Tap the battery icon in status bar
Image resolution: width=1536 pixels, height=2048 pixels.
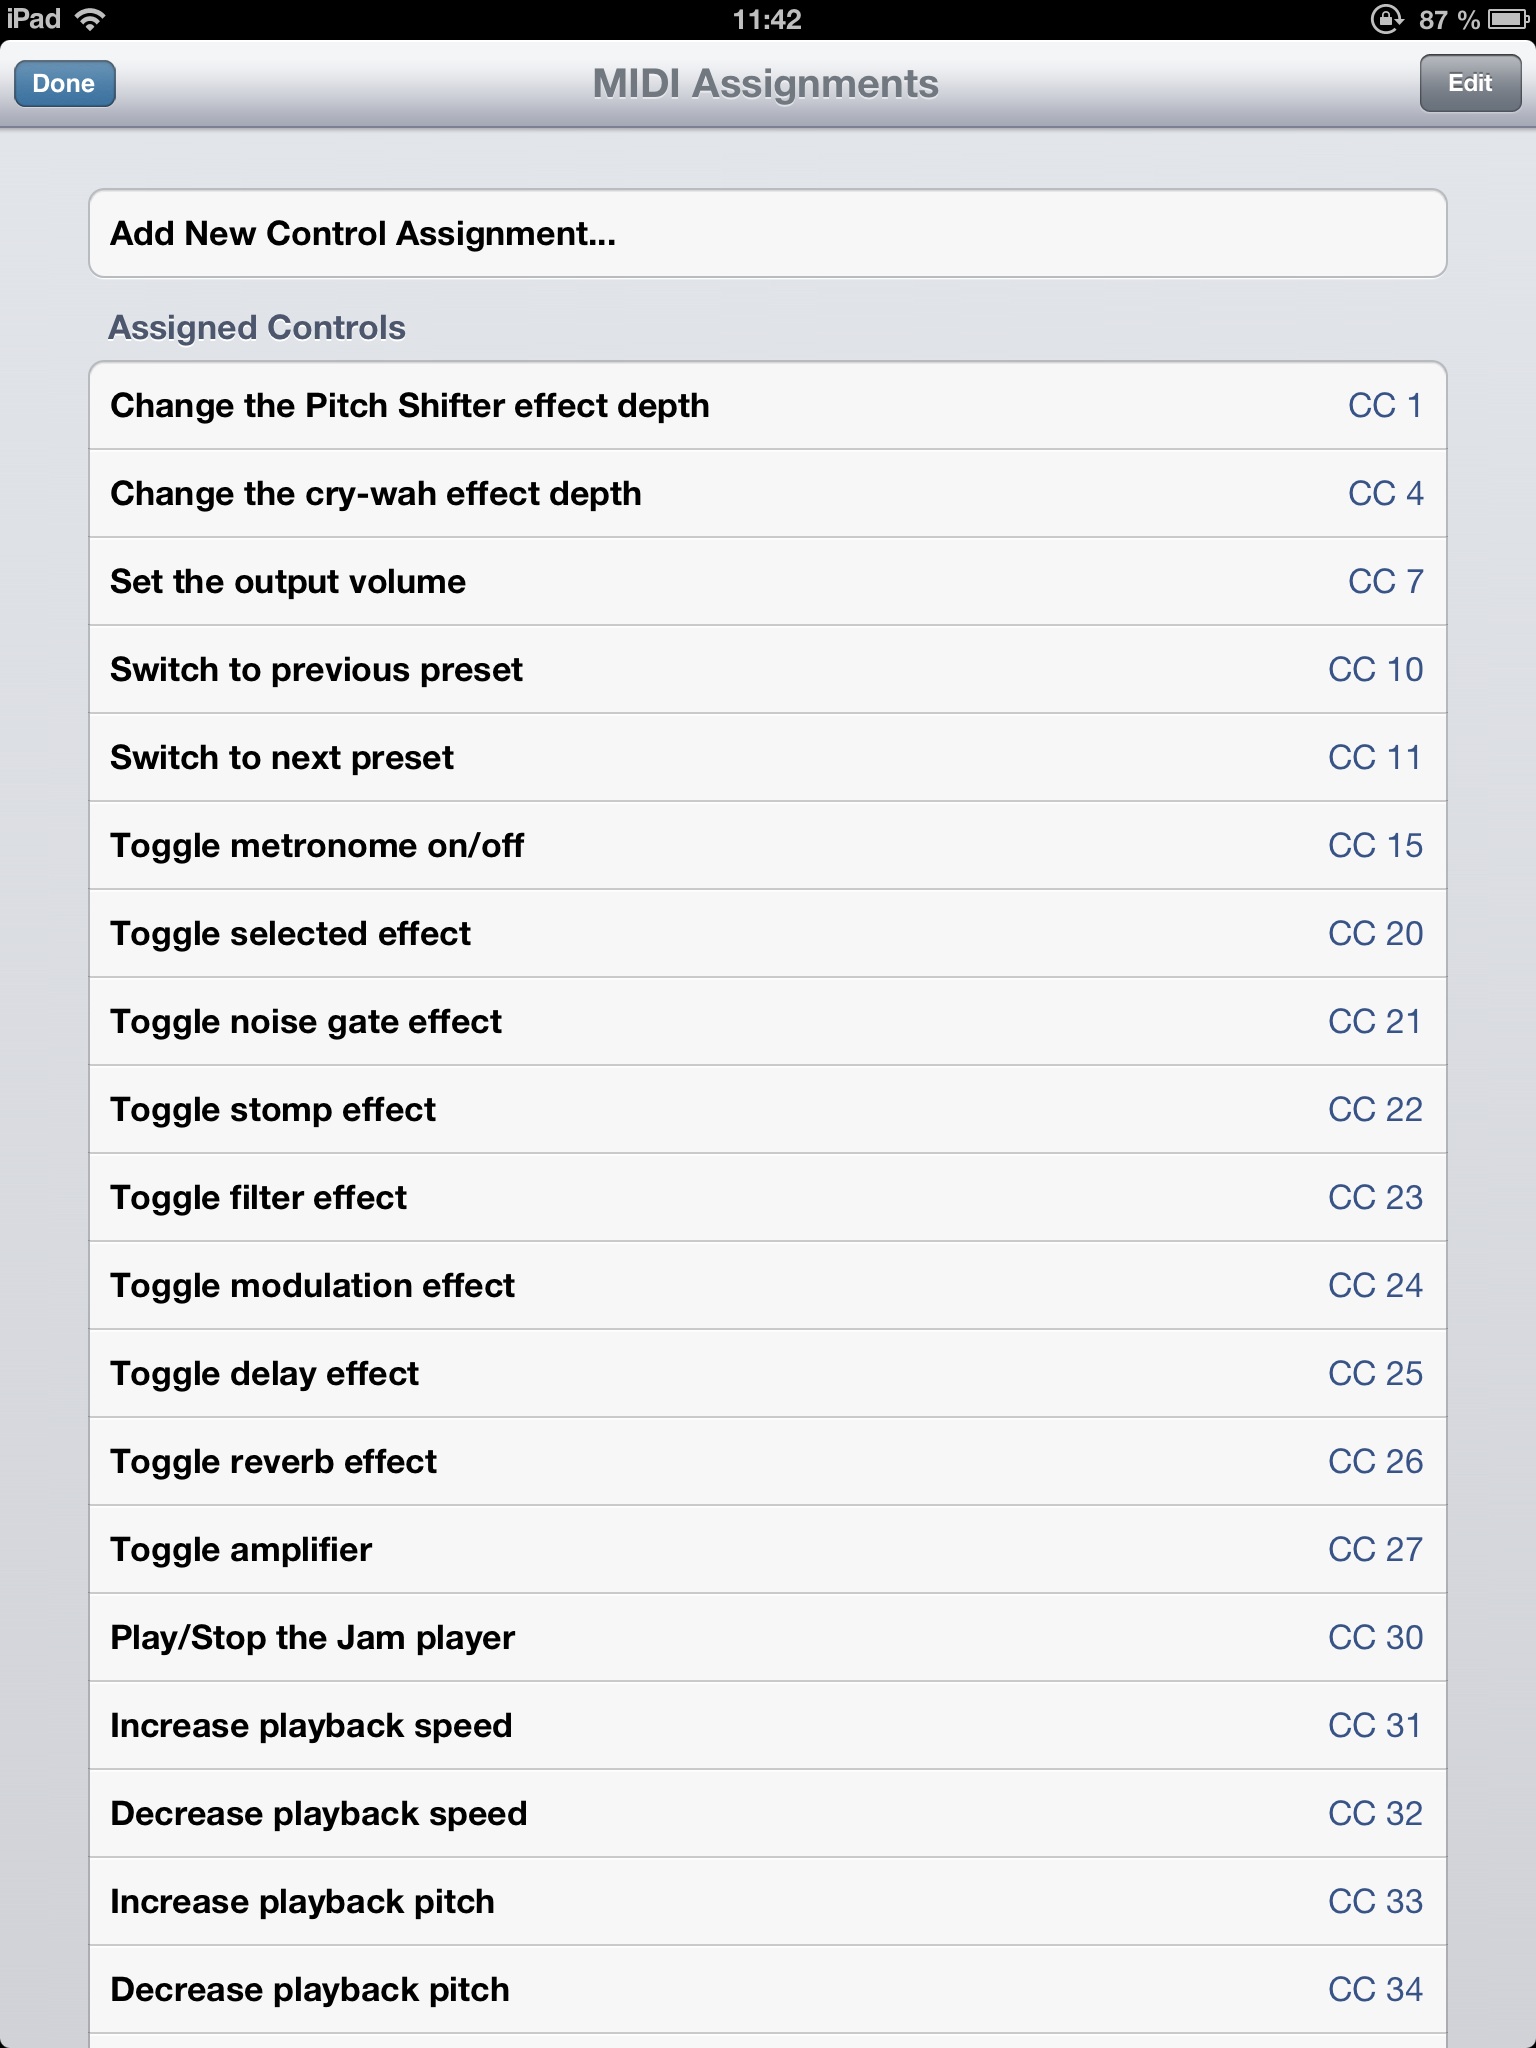click(x=1508, y=19)
